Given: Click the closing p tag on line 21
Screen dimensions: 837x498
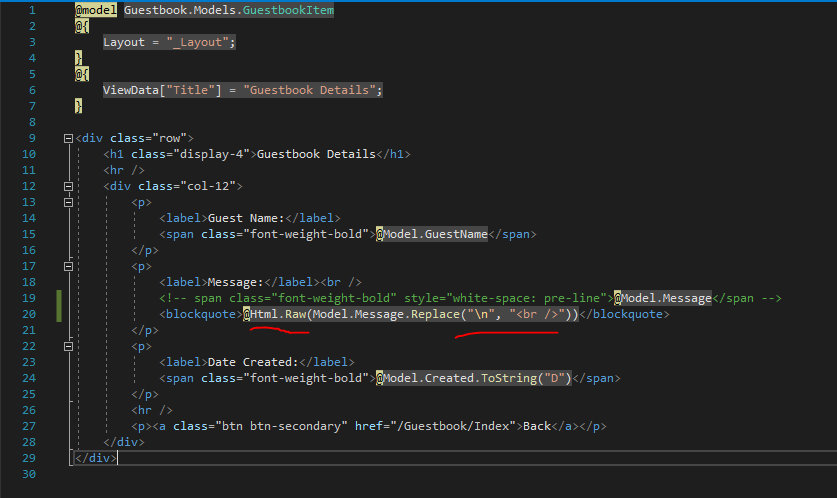Looking at the screenshot, I should coord(145,330).
